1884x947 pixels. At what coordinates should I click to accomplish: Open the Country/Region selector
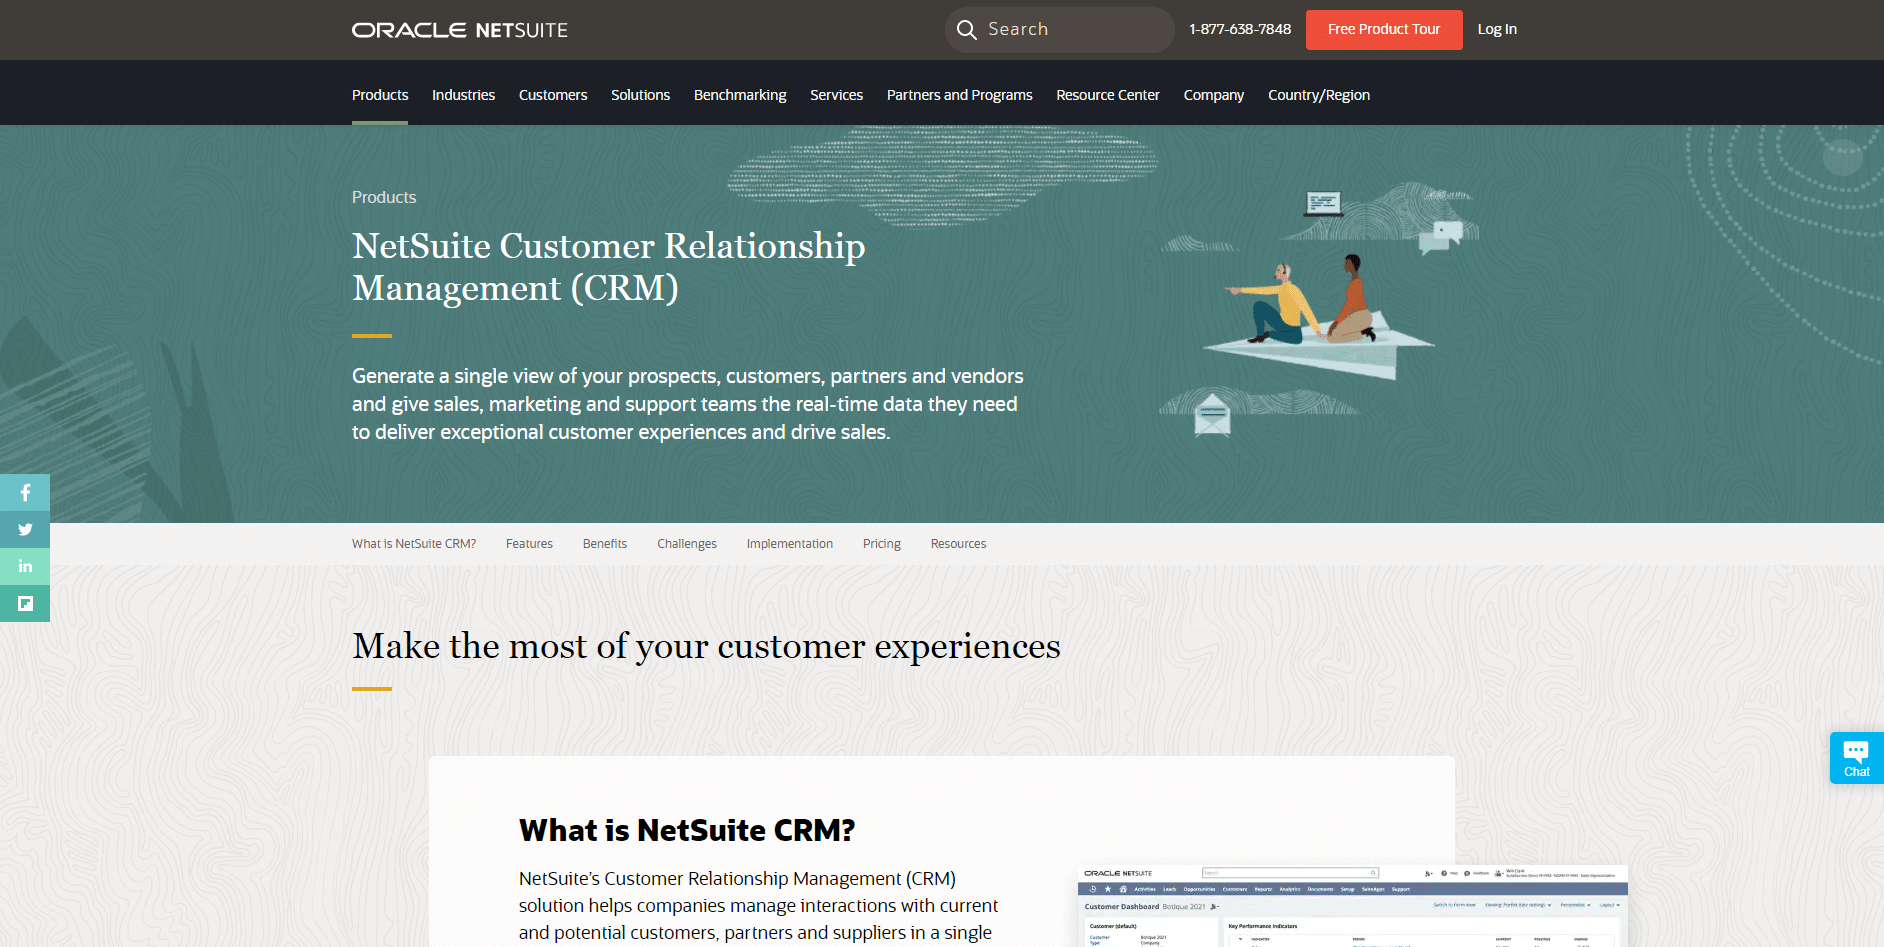[x=1318, y=94]
